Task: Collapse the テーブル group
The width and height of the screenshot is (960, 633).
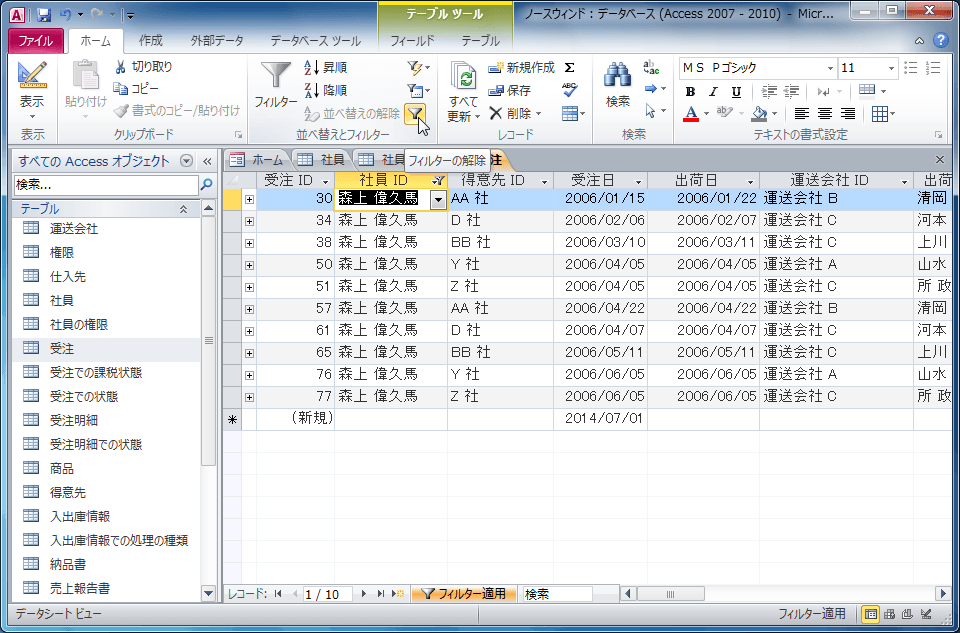Action: pos(183,209)
